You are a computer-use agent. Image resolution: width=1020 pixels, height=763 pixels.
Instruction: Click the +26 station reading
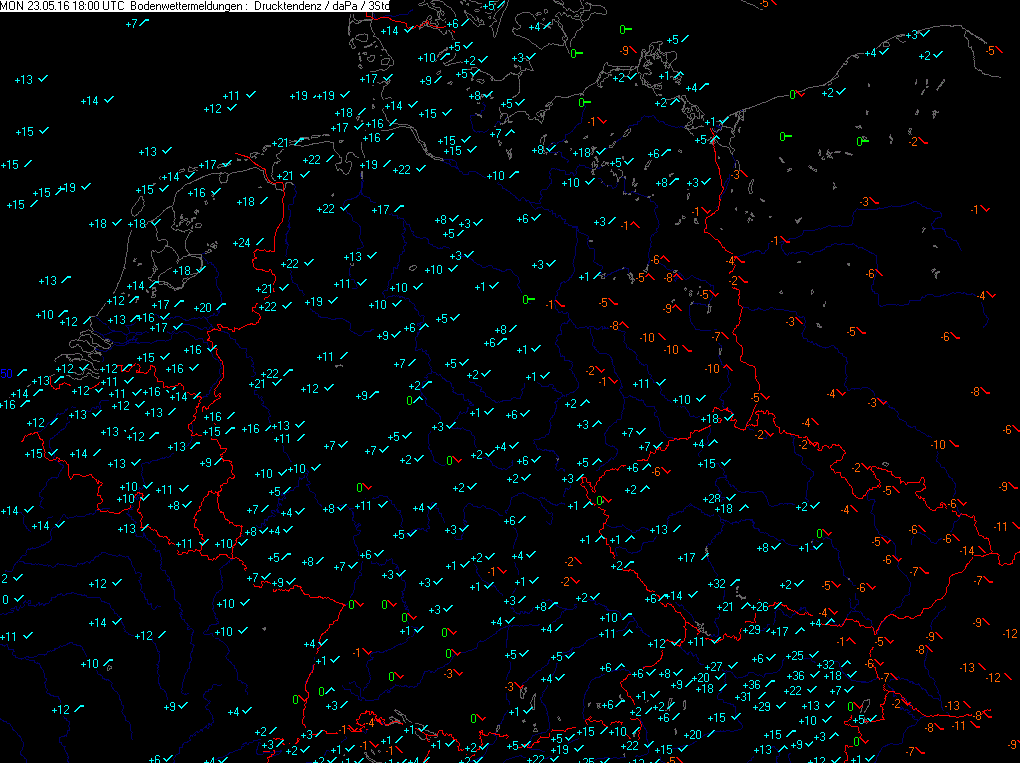(760, 607)
